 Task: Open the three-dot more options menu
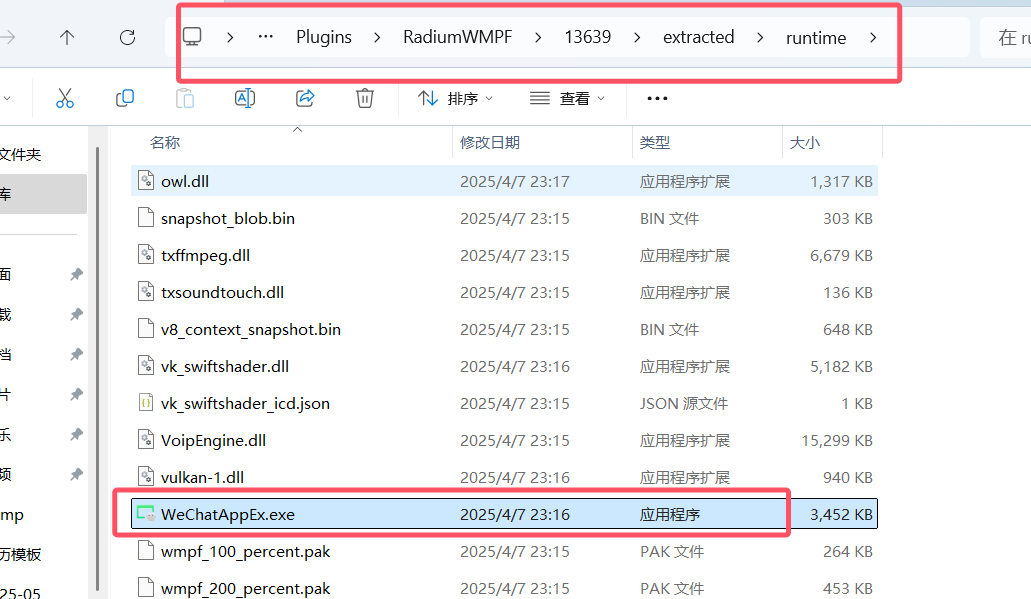click(657, 98)
